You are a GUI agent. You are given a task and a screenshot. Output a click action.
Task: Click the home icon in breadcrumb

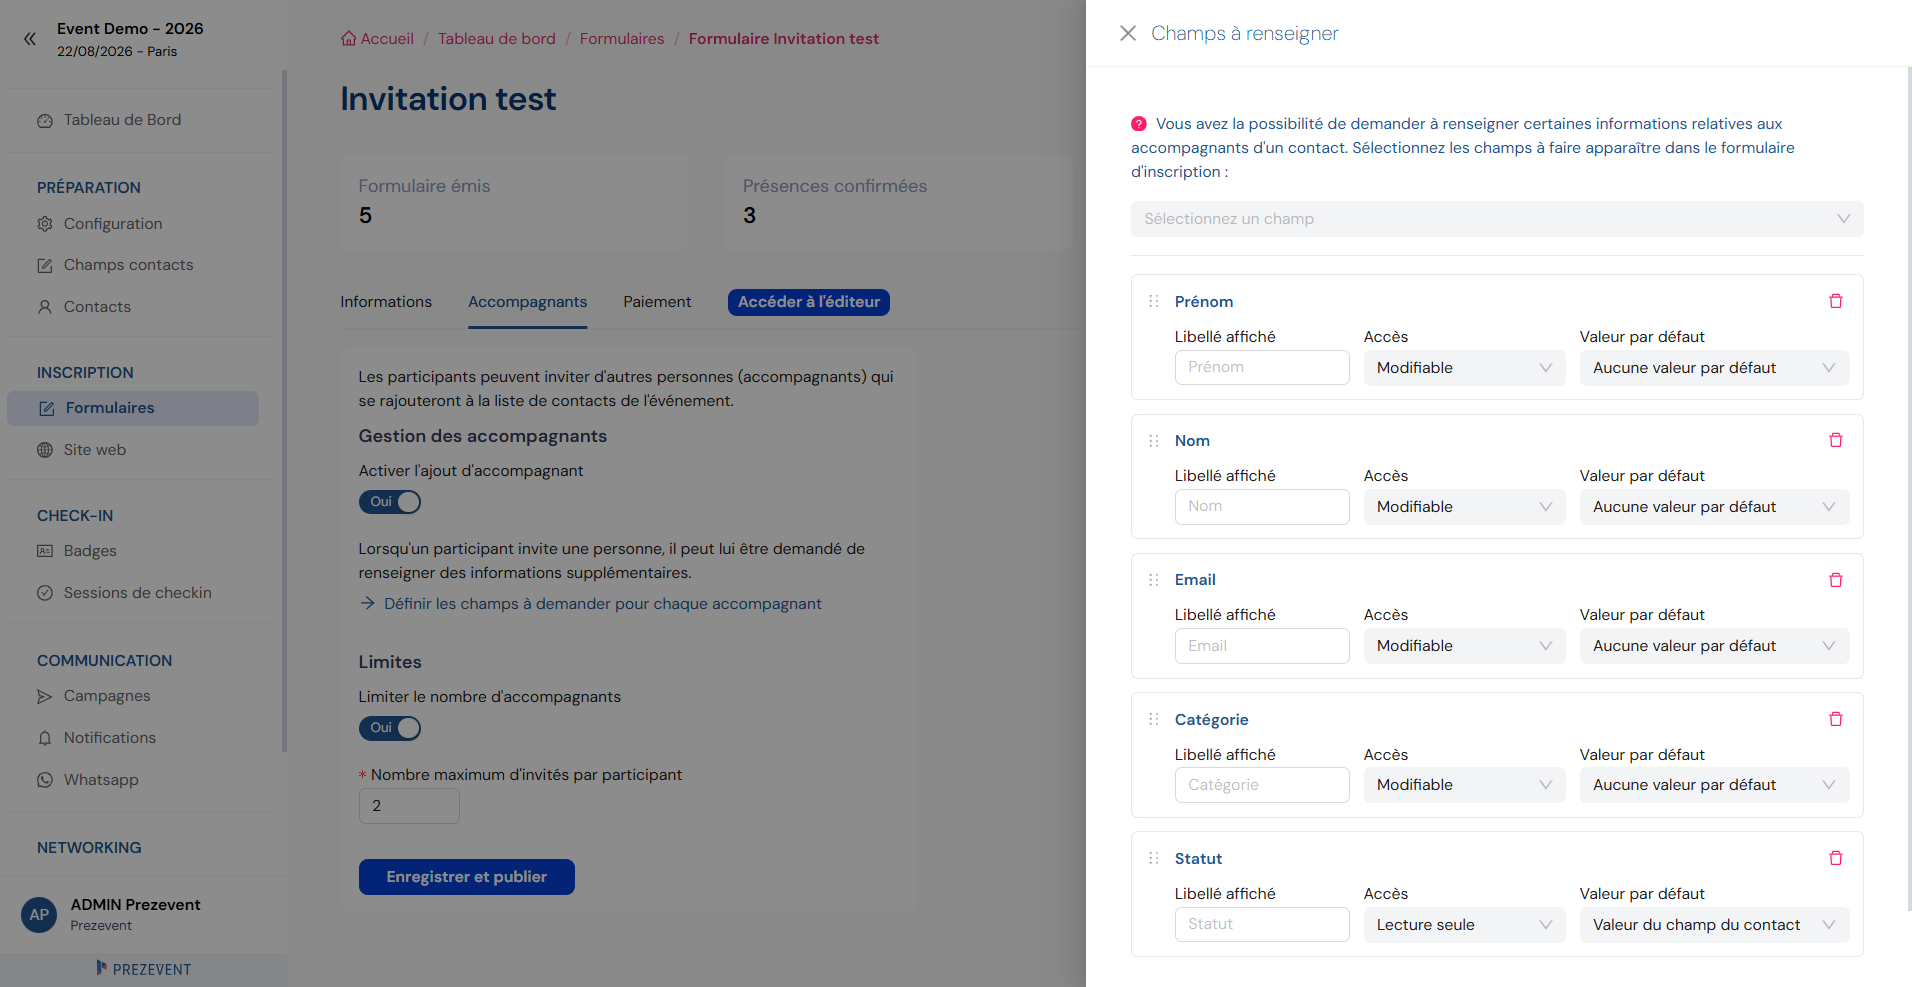coord(348,38)
